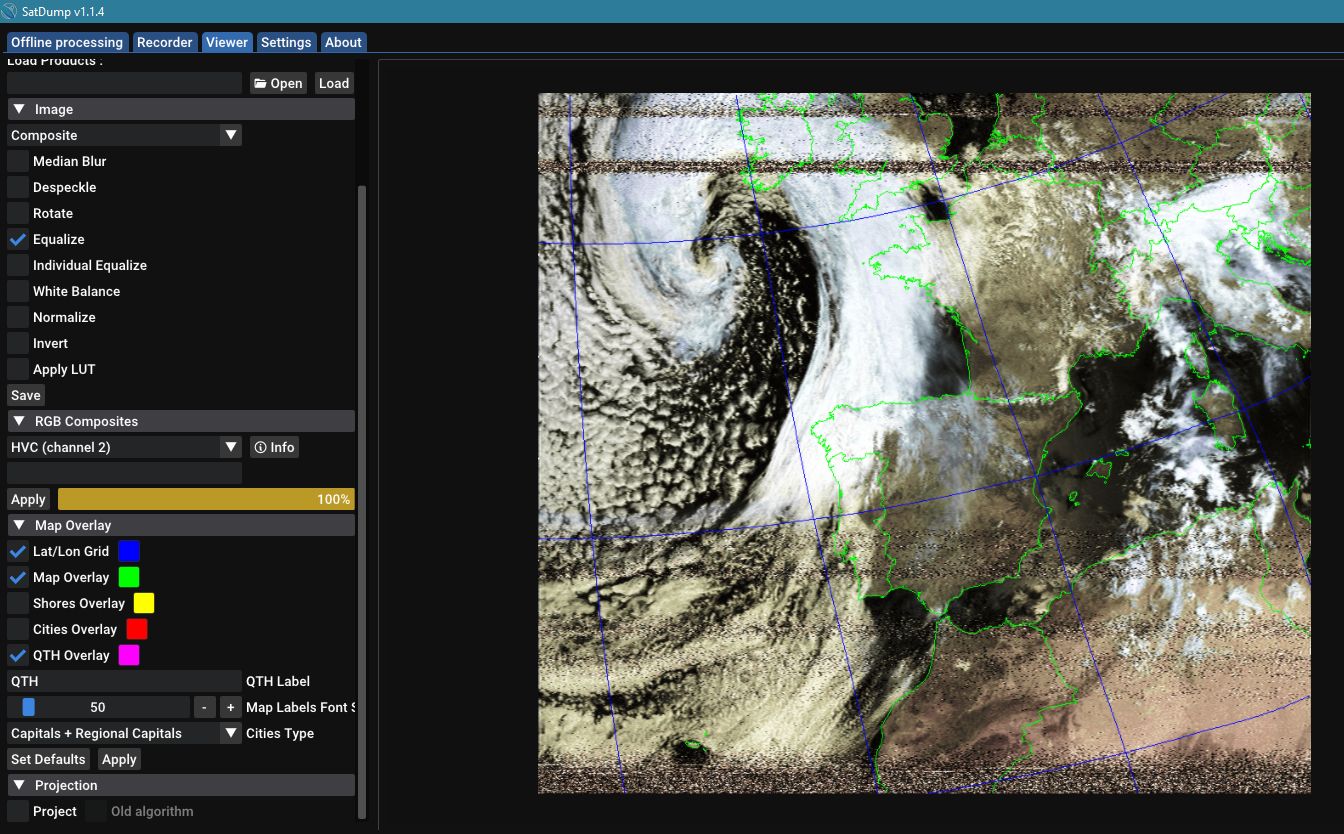Viewport: 1344px width, 834px height.
Task: Open the HVC (channel 2) composite dropdown
Action: (x=124, y=447)
